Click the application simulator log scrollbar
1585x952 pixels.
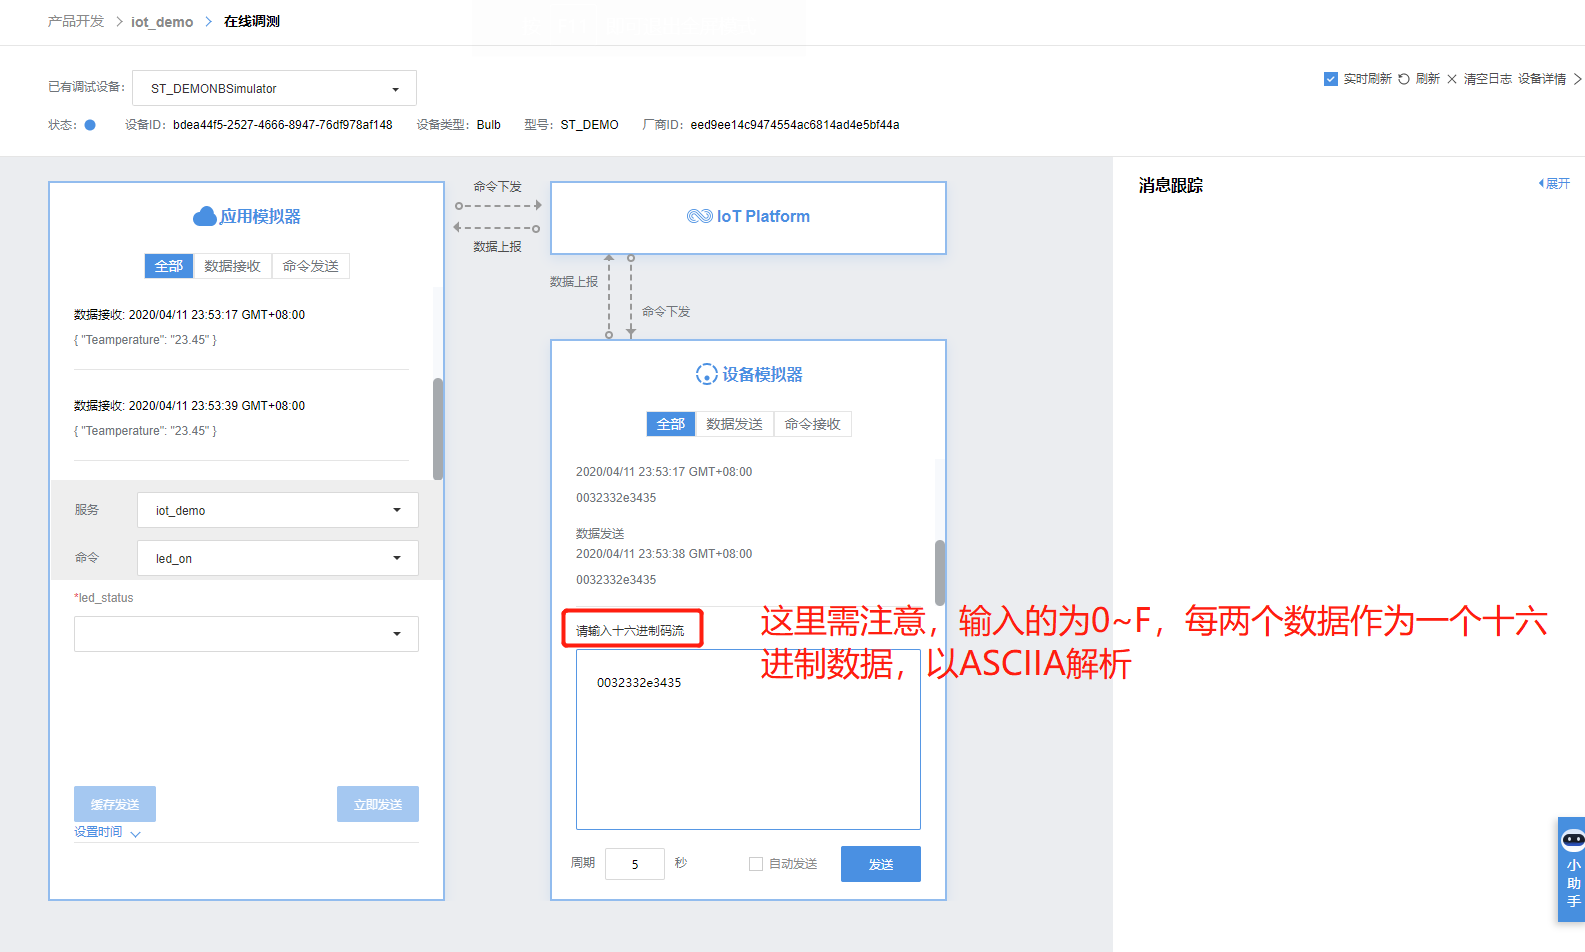[438, 429]
